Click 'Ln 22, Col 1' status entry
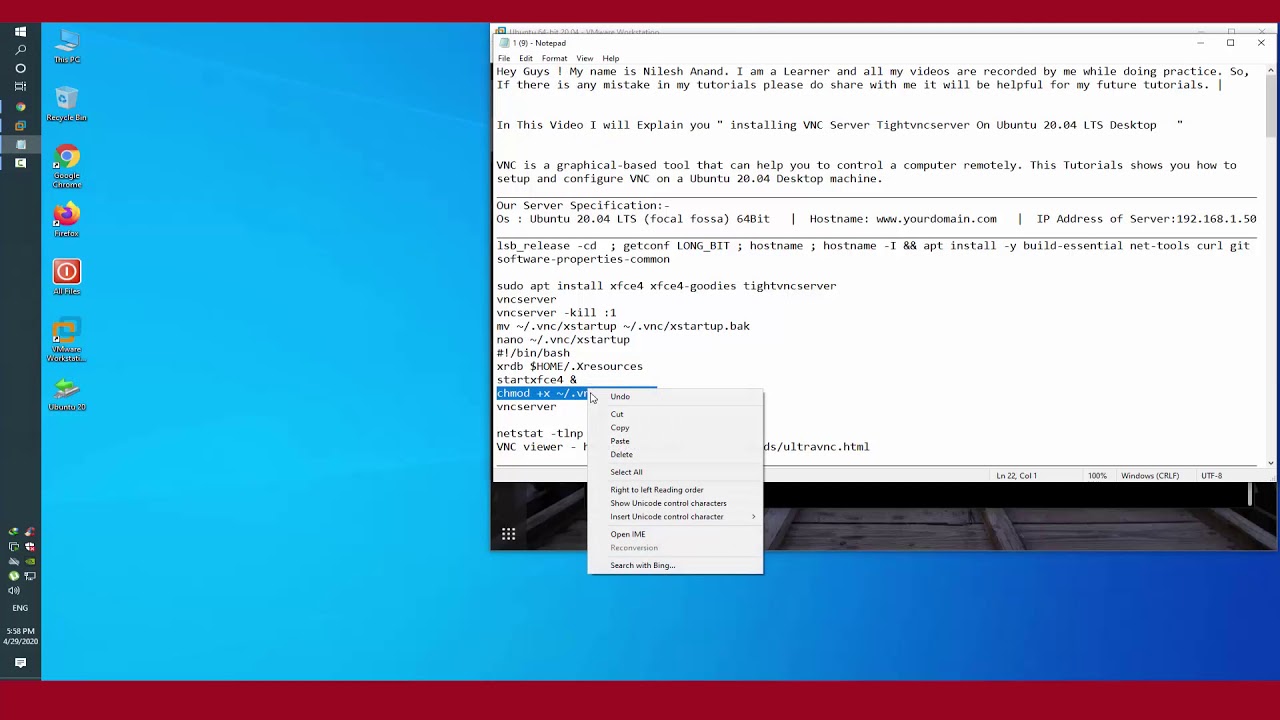The height and width of the screenshot is (720, 1280). tap(1019, 476)
